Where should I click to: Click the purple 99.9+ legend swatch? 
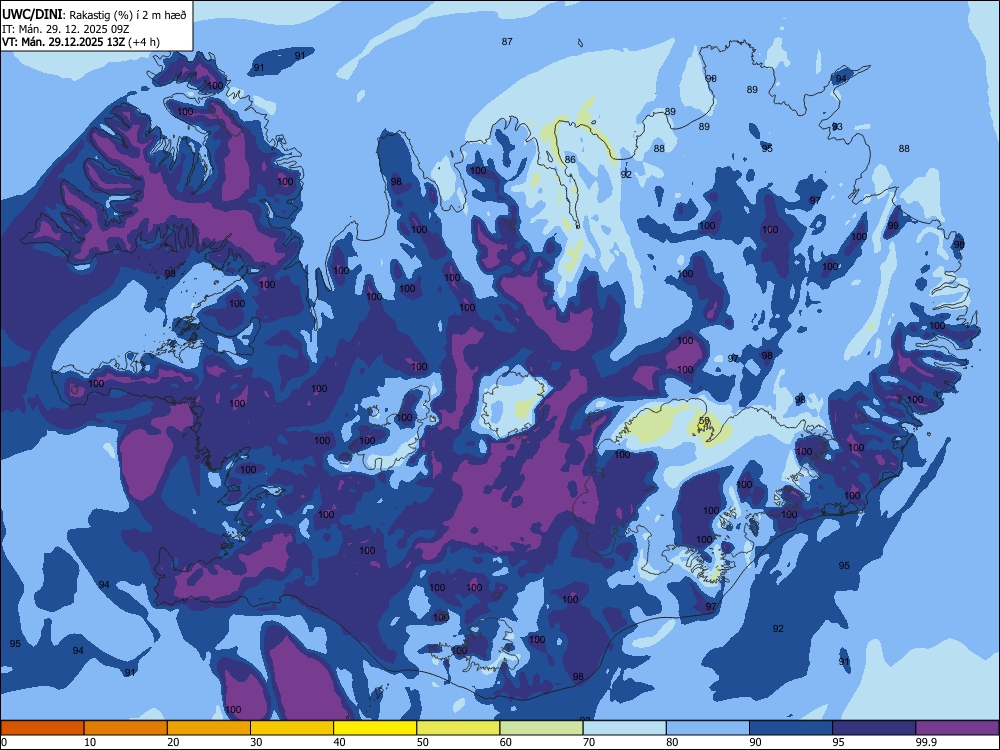[957, 728]
